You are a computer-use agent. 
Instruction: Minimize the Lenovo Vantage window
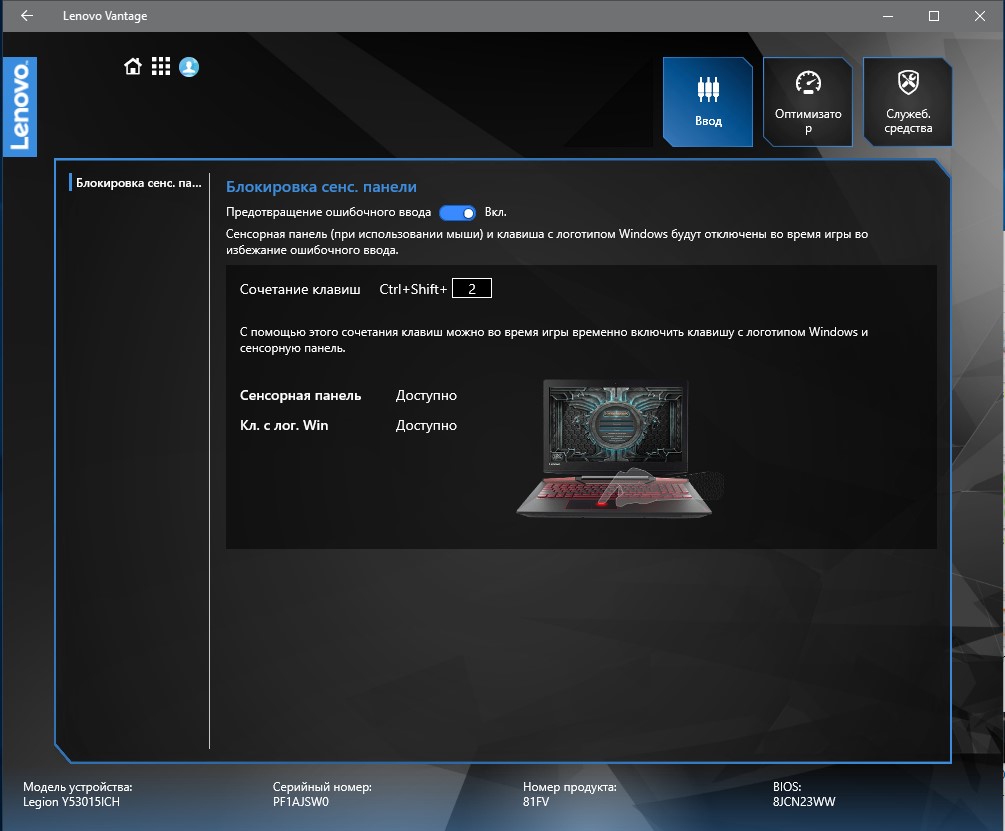pyautogui.click(x=888, y=16)
